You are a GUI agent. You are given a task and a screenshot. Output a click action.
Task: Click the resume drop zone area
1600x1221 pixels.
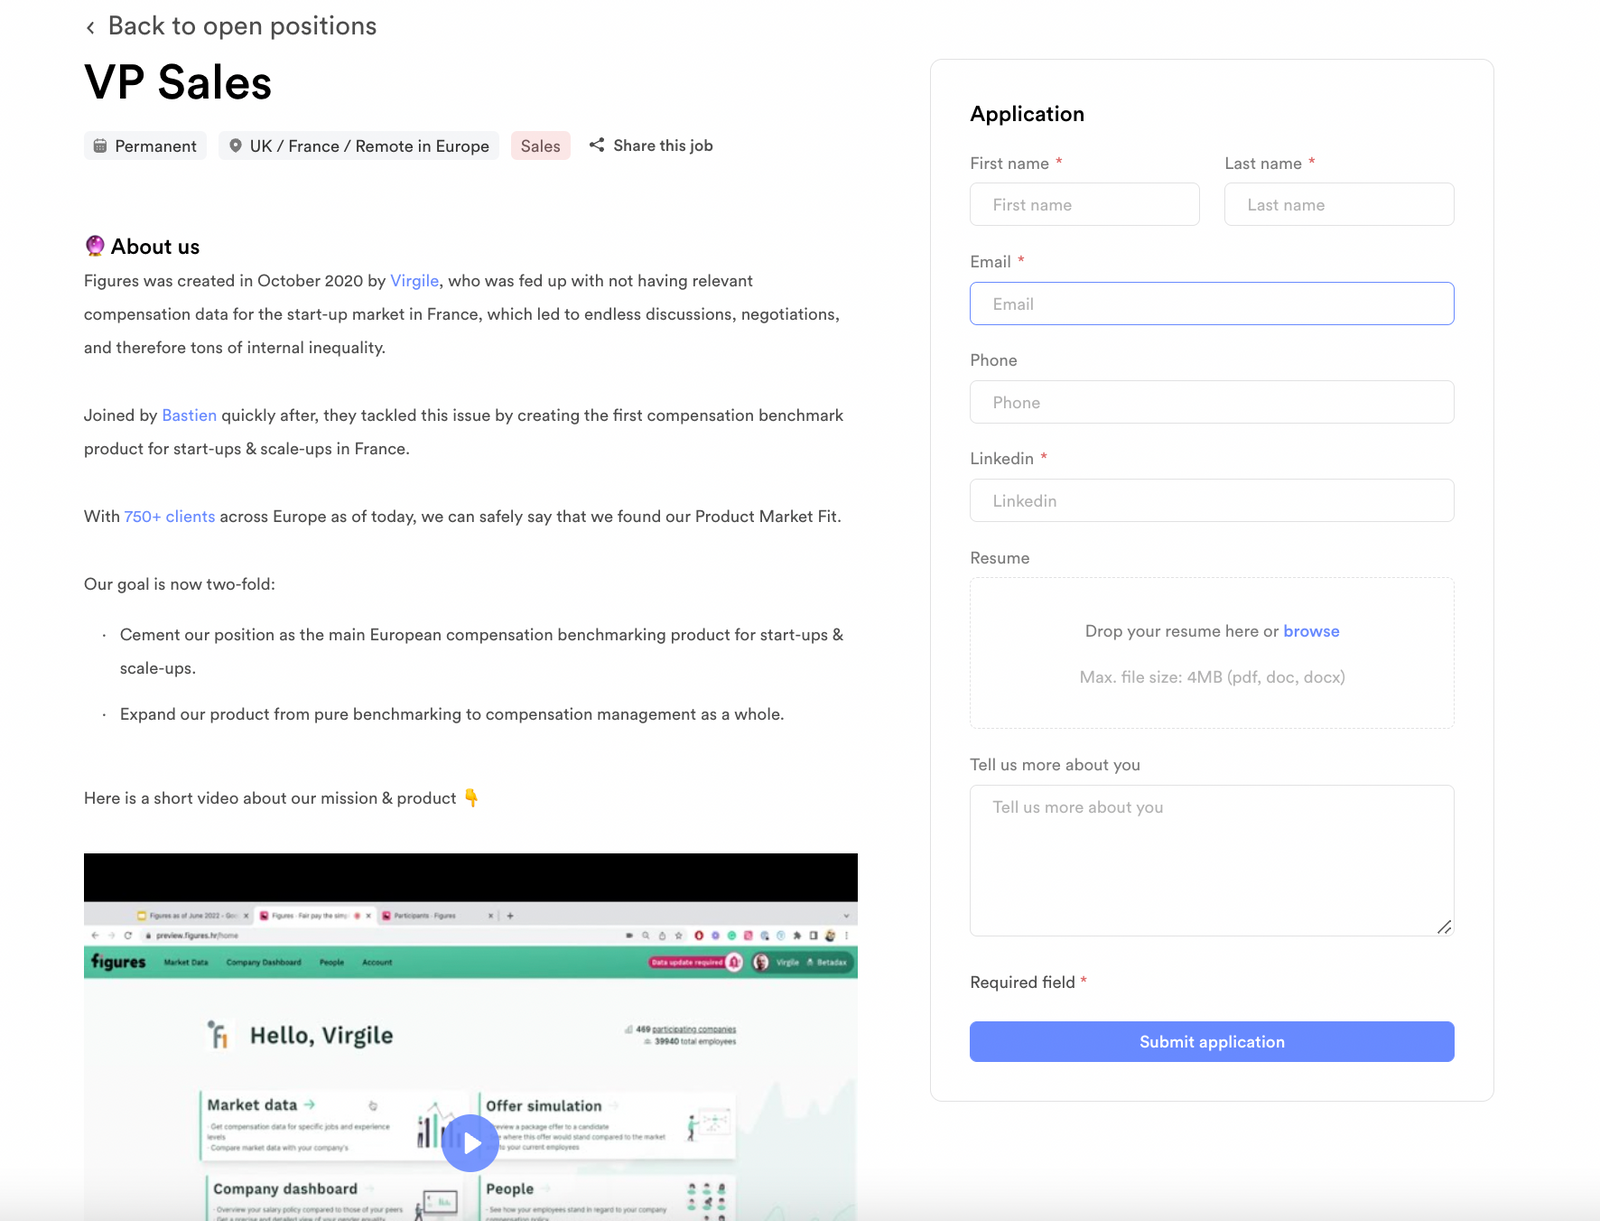tap(1211, 653)
